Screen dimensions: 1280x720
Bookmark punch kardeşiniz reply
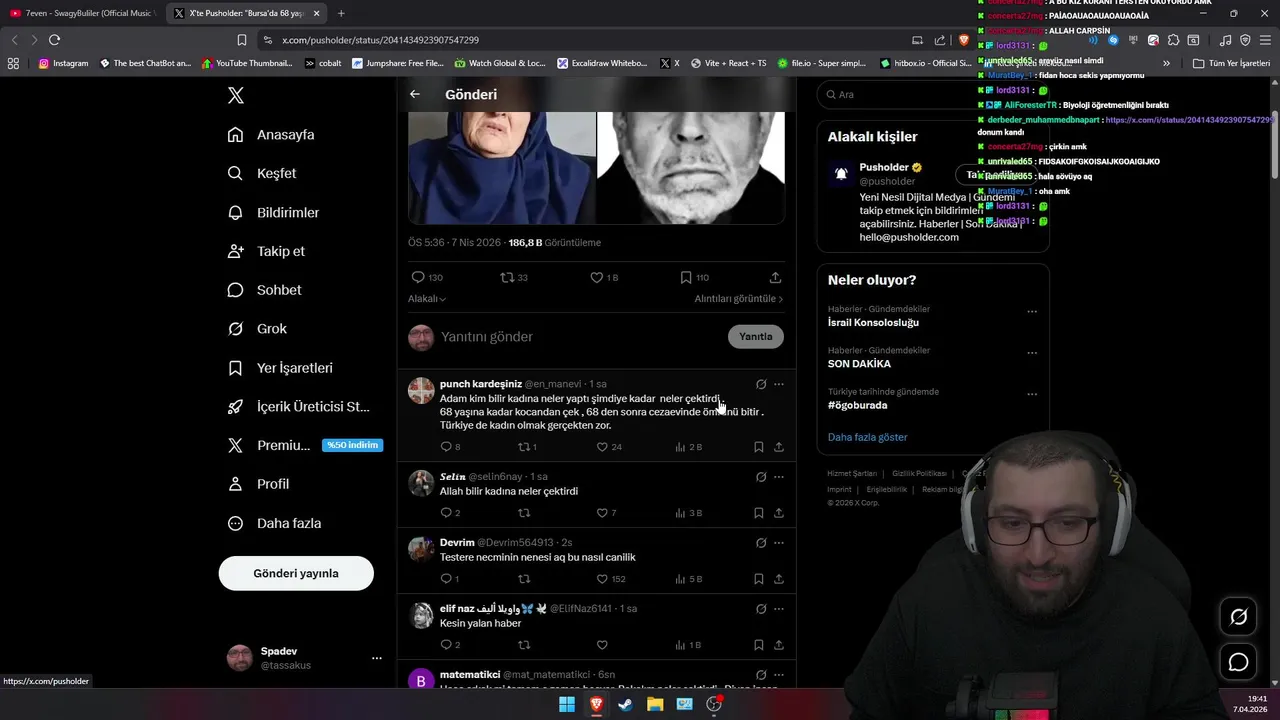[759, 447]
